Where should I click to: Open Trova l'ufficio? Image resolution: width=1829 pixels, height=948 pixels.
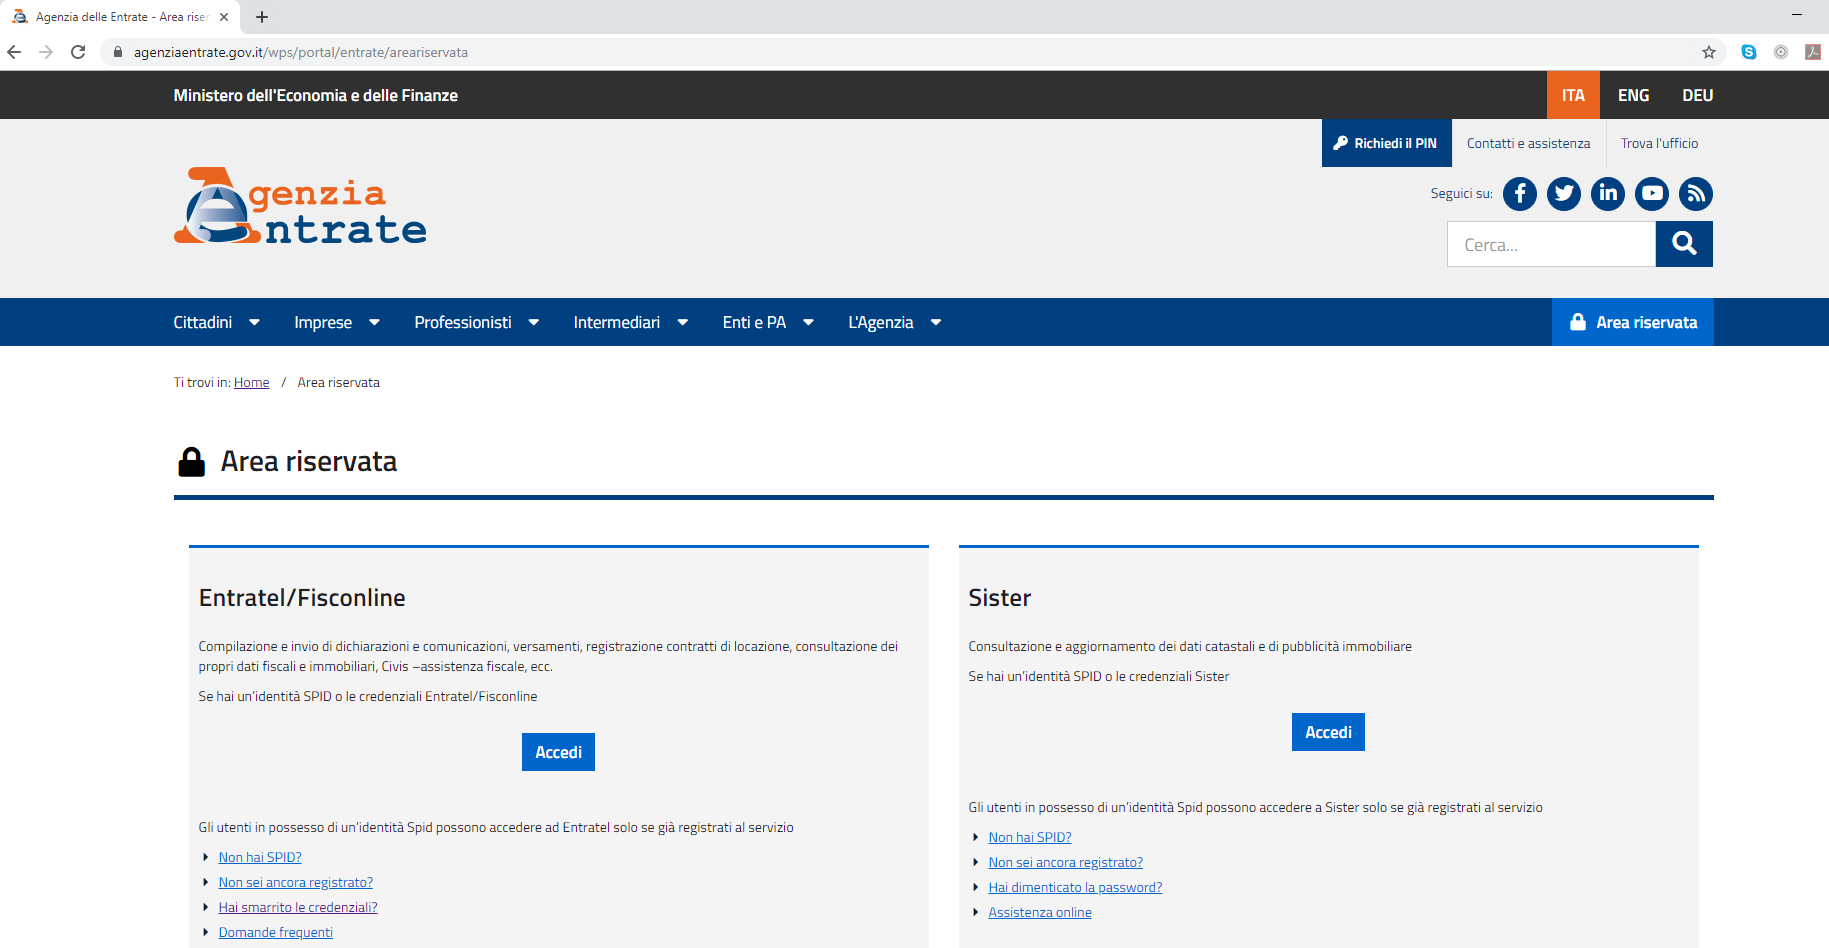point(1659,143)
